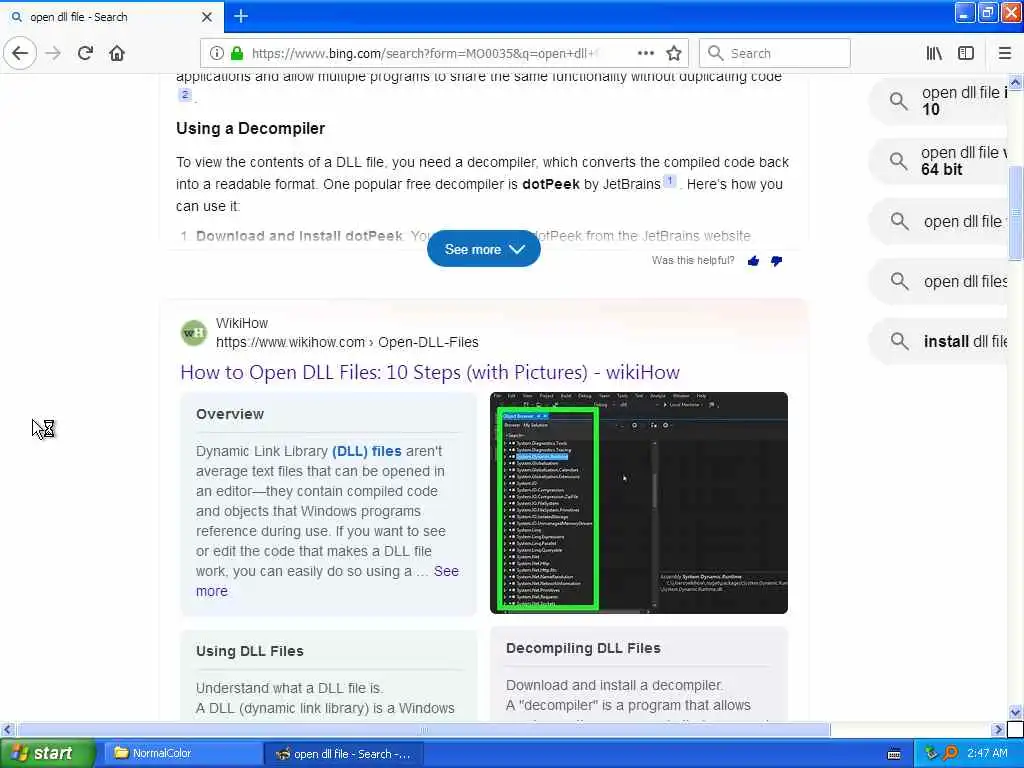1024x768 pixels.
Task: Click the WikiHow site logo icon
Action: [194, 332]
